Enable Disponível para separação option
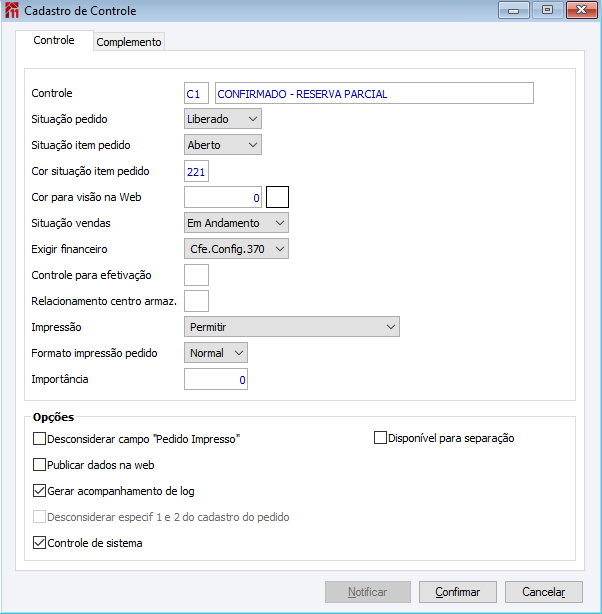The image size is (602, 614). point(380,438)
